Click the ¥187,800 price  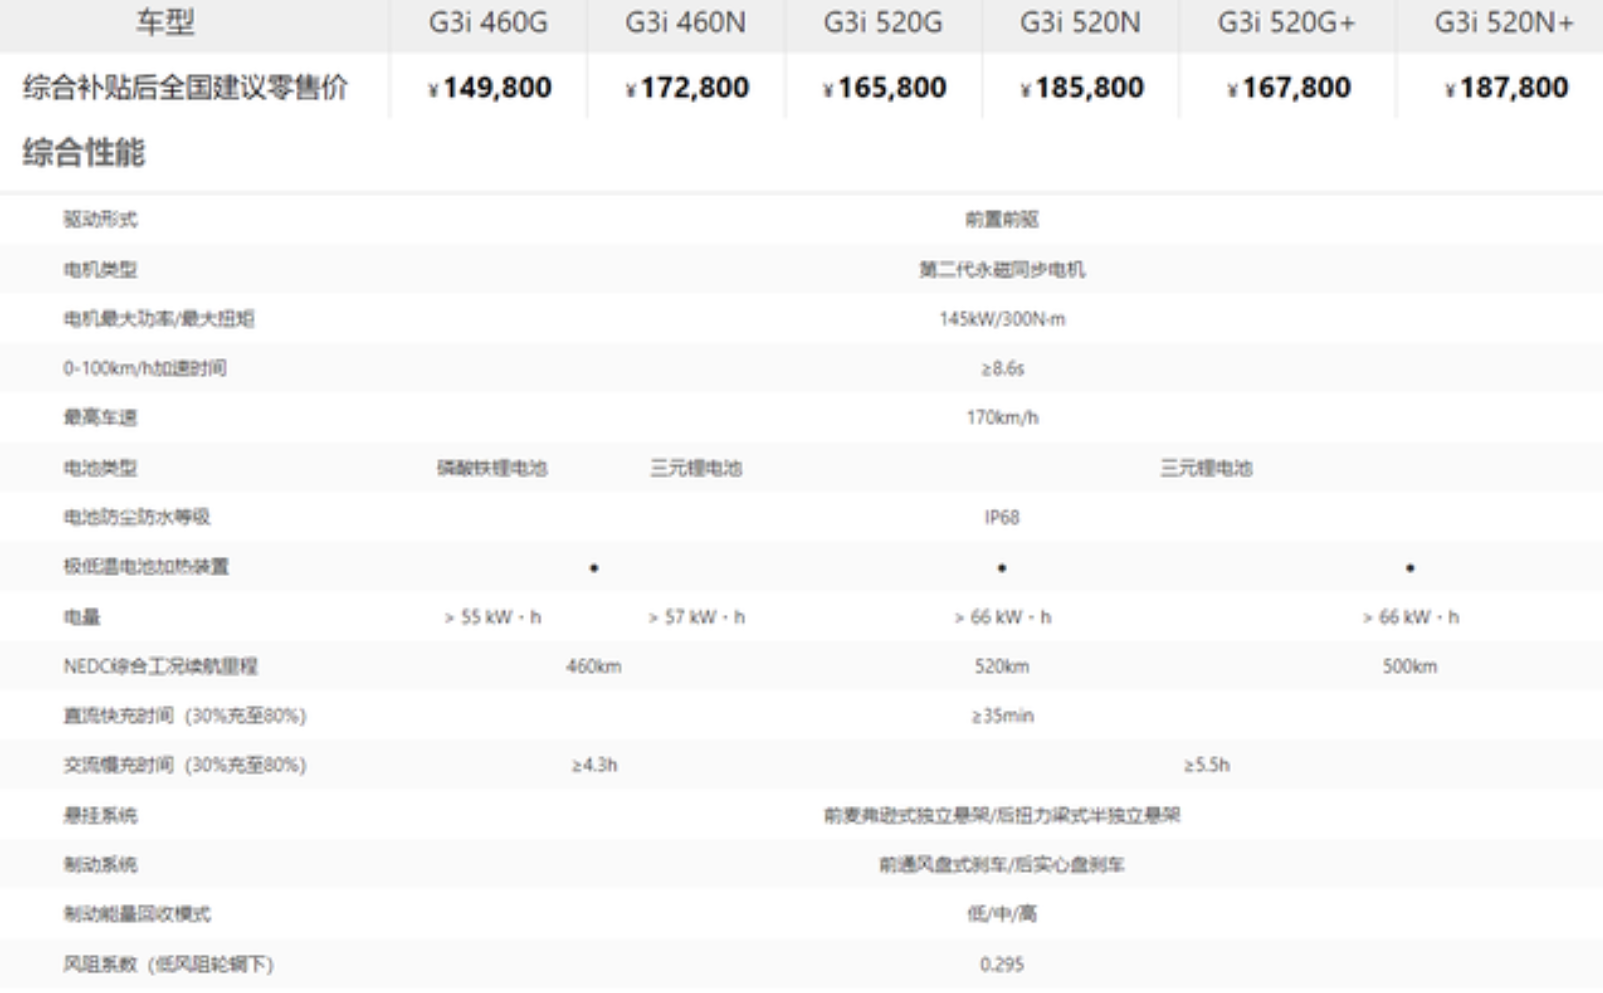point(1507,88)
